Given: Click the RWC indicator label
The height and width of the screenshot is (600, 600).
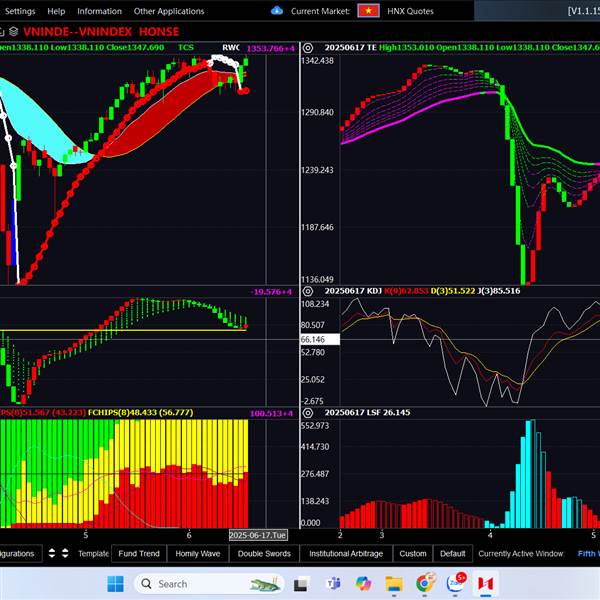Looking at the screenshot, I should 231,47.
